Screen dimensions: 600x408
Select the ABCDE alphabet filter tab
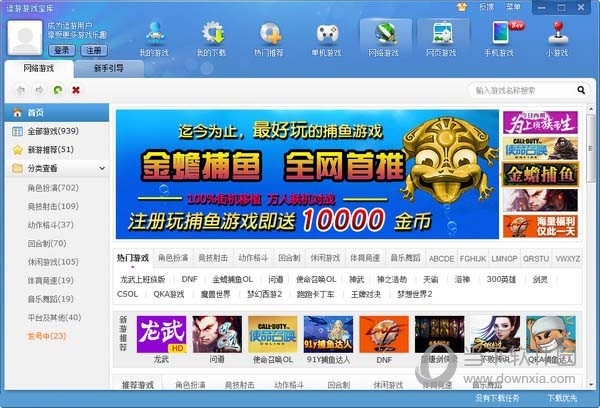click(441, 258)
